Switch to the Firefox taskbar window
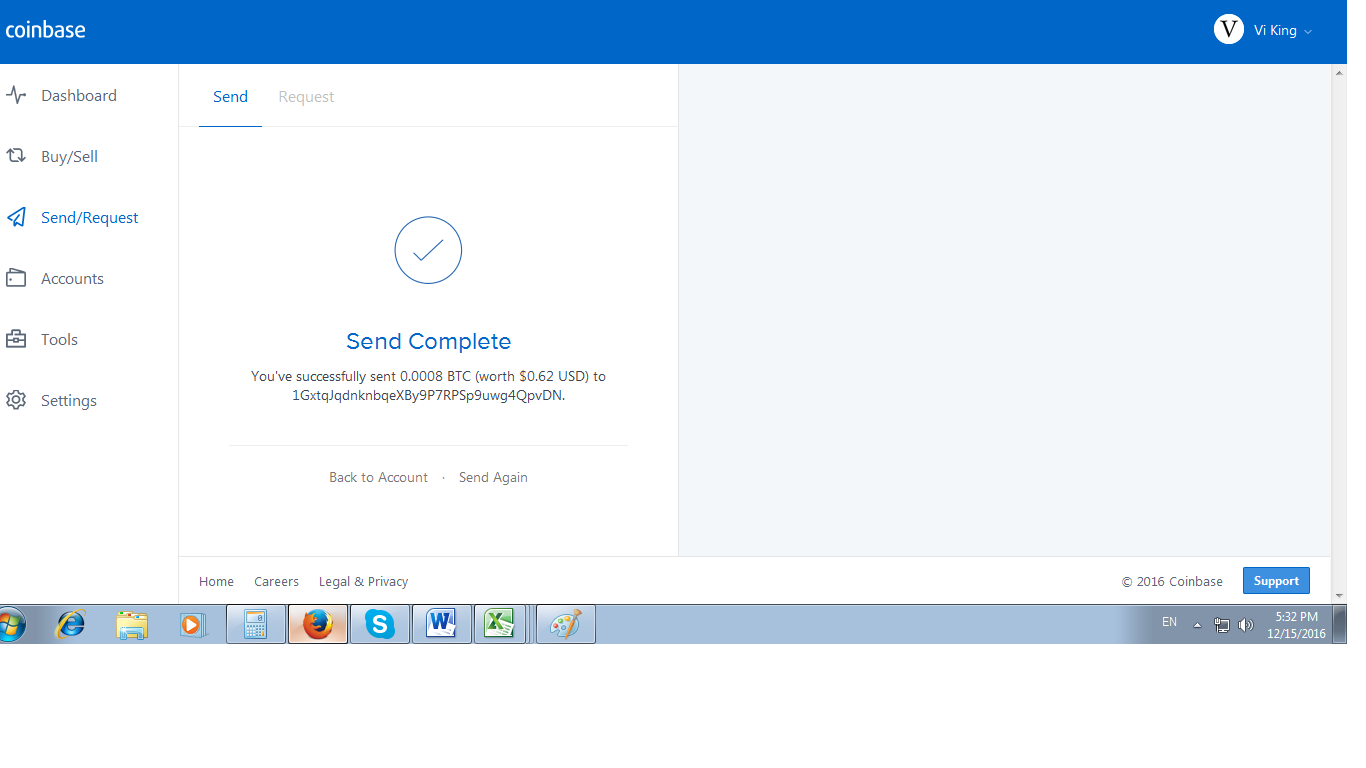 318,625
